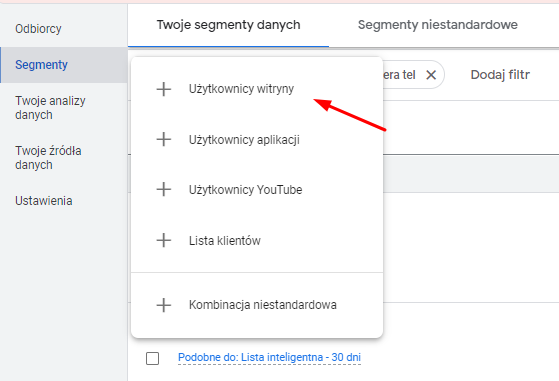Viewport: 559px width, 381px height.
Task: Open Twoje źródła danych section
Action: point(48,158)
